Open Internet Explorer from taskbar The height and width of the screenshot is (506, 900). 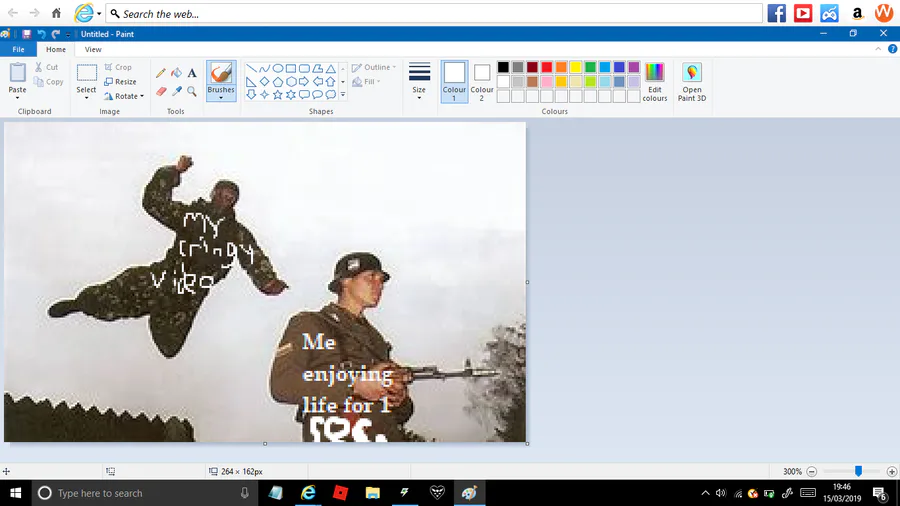point(308,493)
